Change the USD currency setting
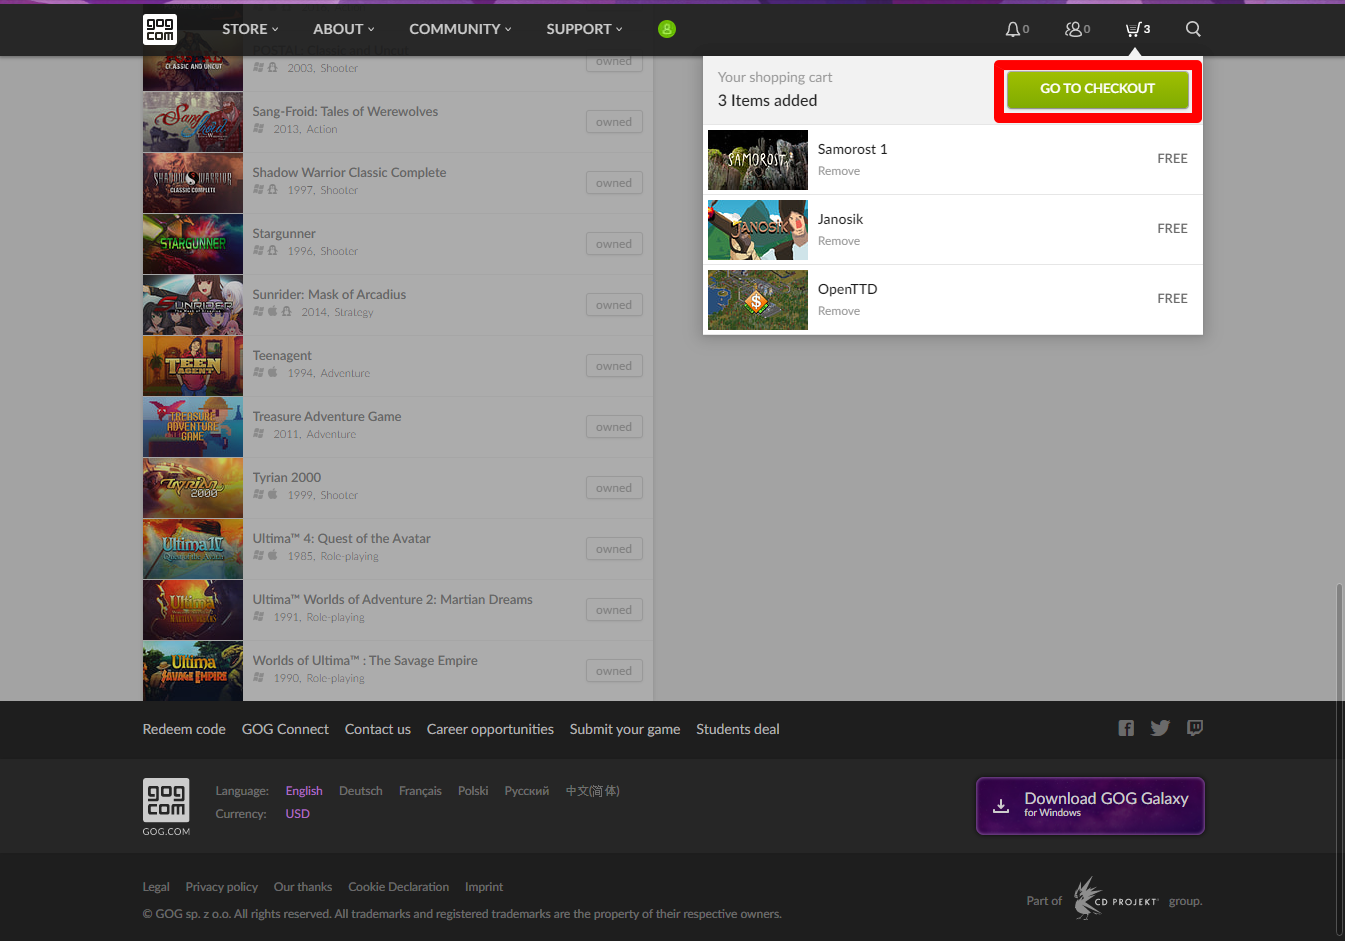 point(297,814)
